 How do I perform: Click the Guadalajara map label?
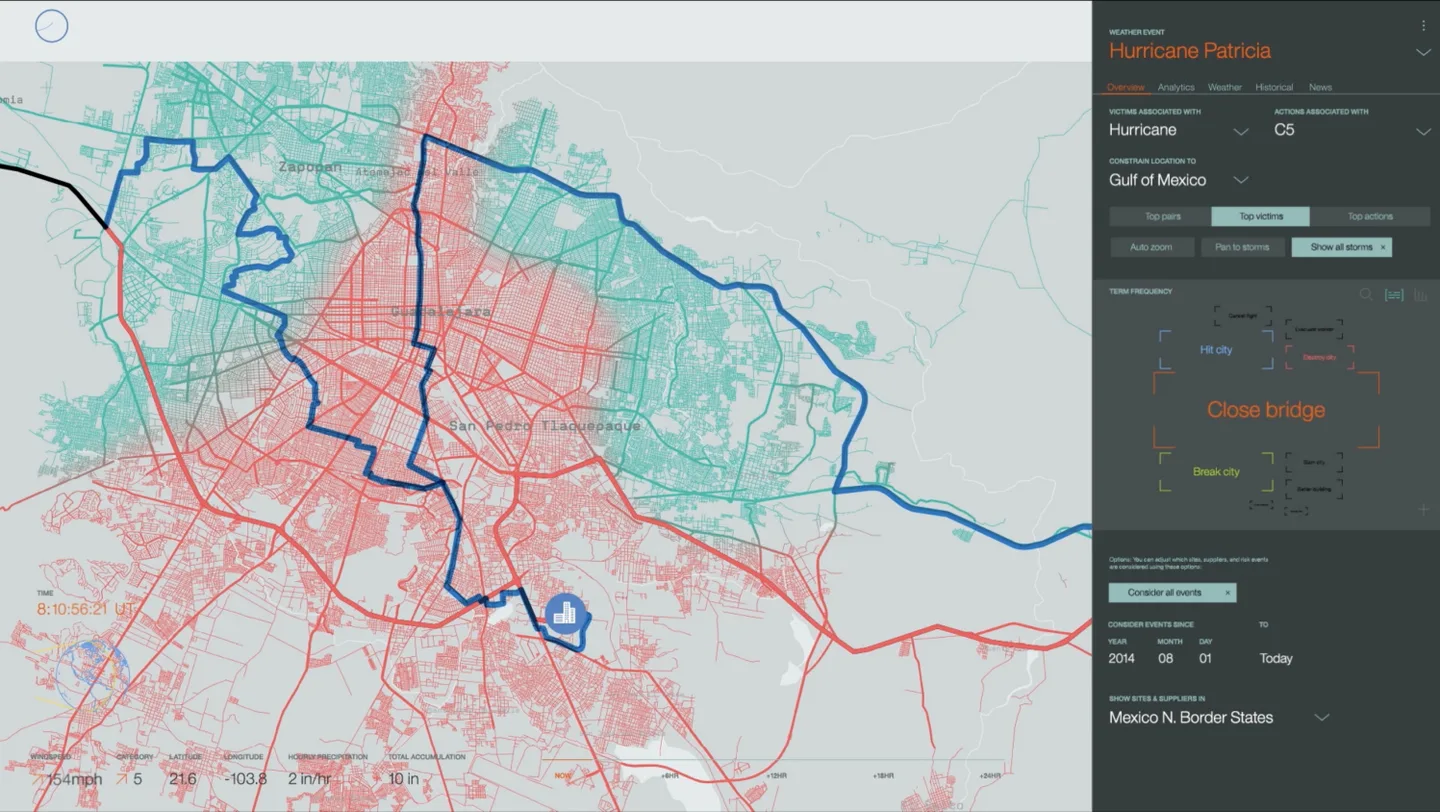[x=441, y=312]
